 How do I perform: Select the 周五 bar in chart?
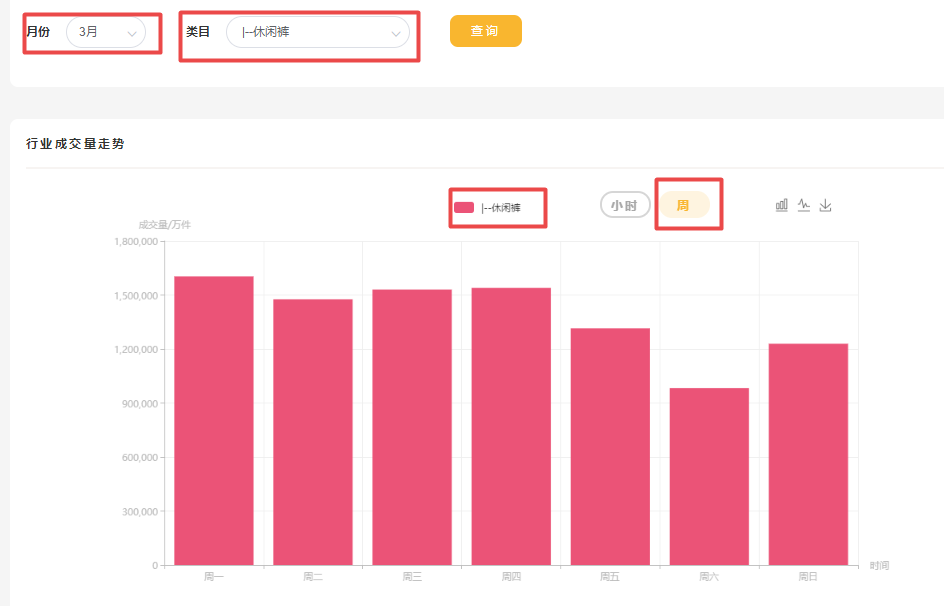pyautogui.click(x=610, y=446)
